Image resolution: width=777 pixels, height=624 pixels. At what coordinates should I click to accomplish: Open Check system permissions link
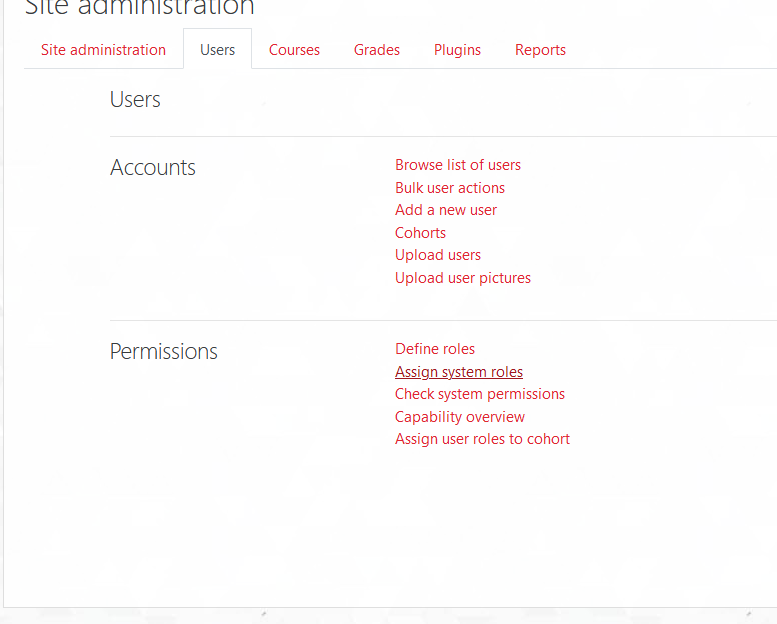click(480, 395)
